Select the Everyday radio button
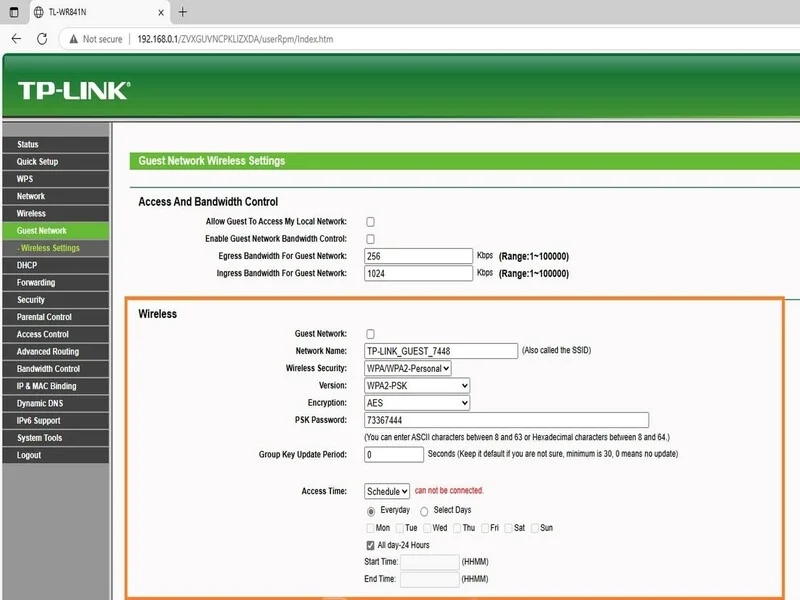800x600 pixels. [371, 511]
